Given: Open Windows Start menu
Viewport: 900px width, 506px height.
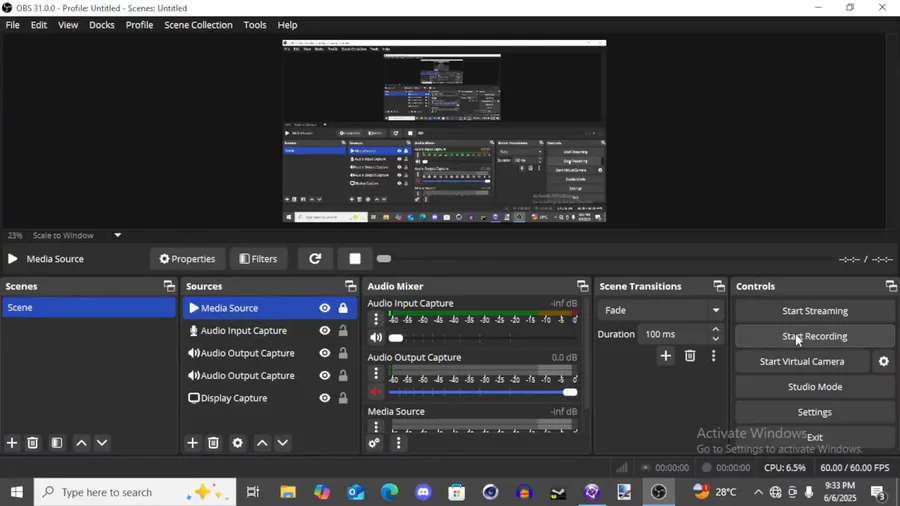Looking at the screenshot, I should pyautogui.click(x=17, y=492).
